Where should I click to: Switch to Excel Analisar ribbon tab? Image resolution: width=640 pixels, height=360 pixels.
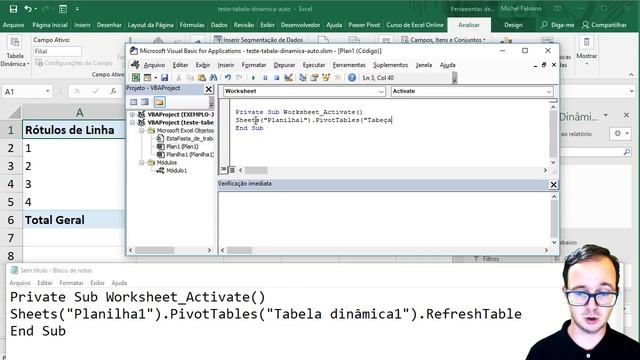[x=469, y=25]
